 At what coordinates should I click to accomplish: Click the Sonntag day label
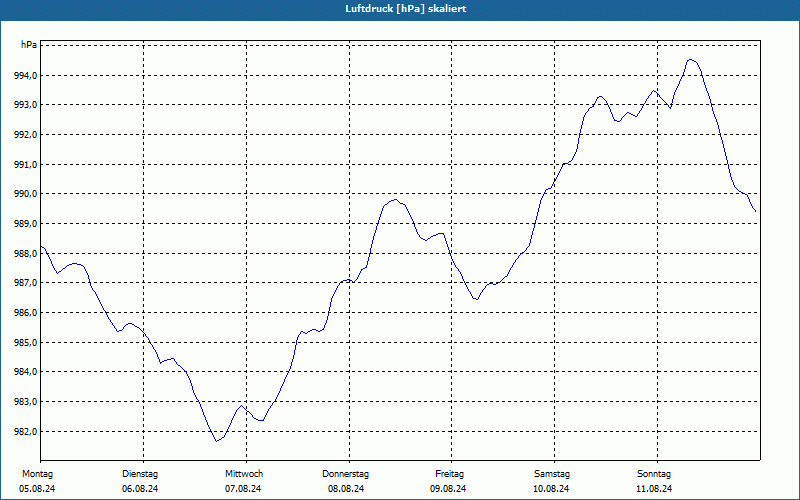coord(654,474)
